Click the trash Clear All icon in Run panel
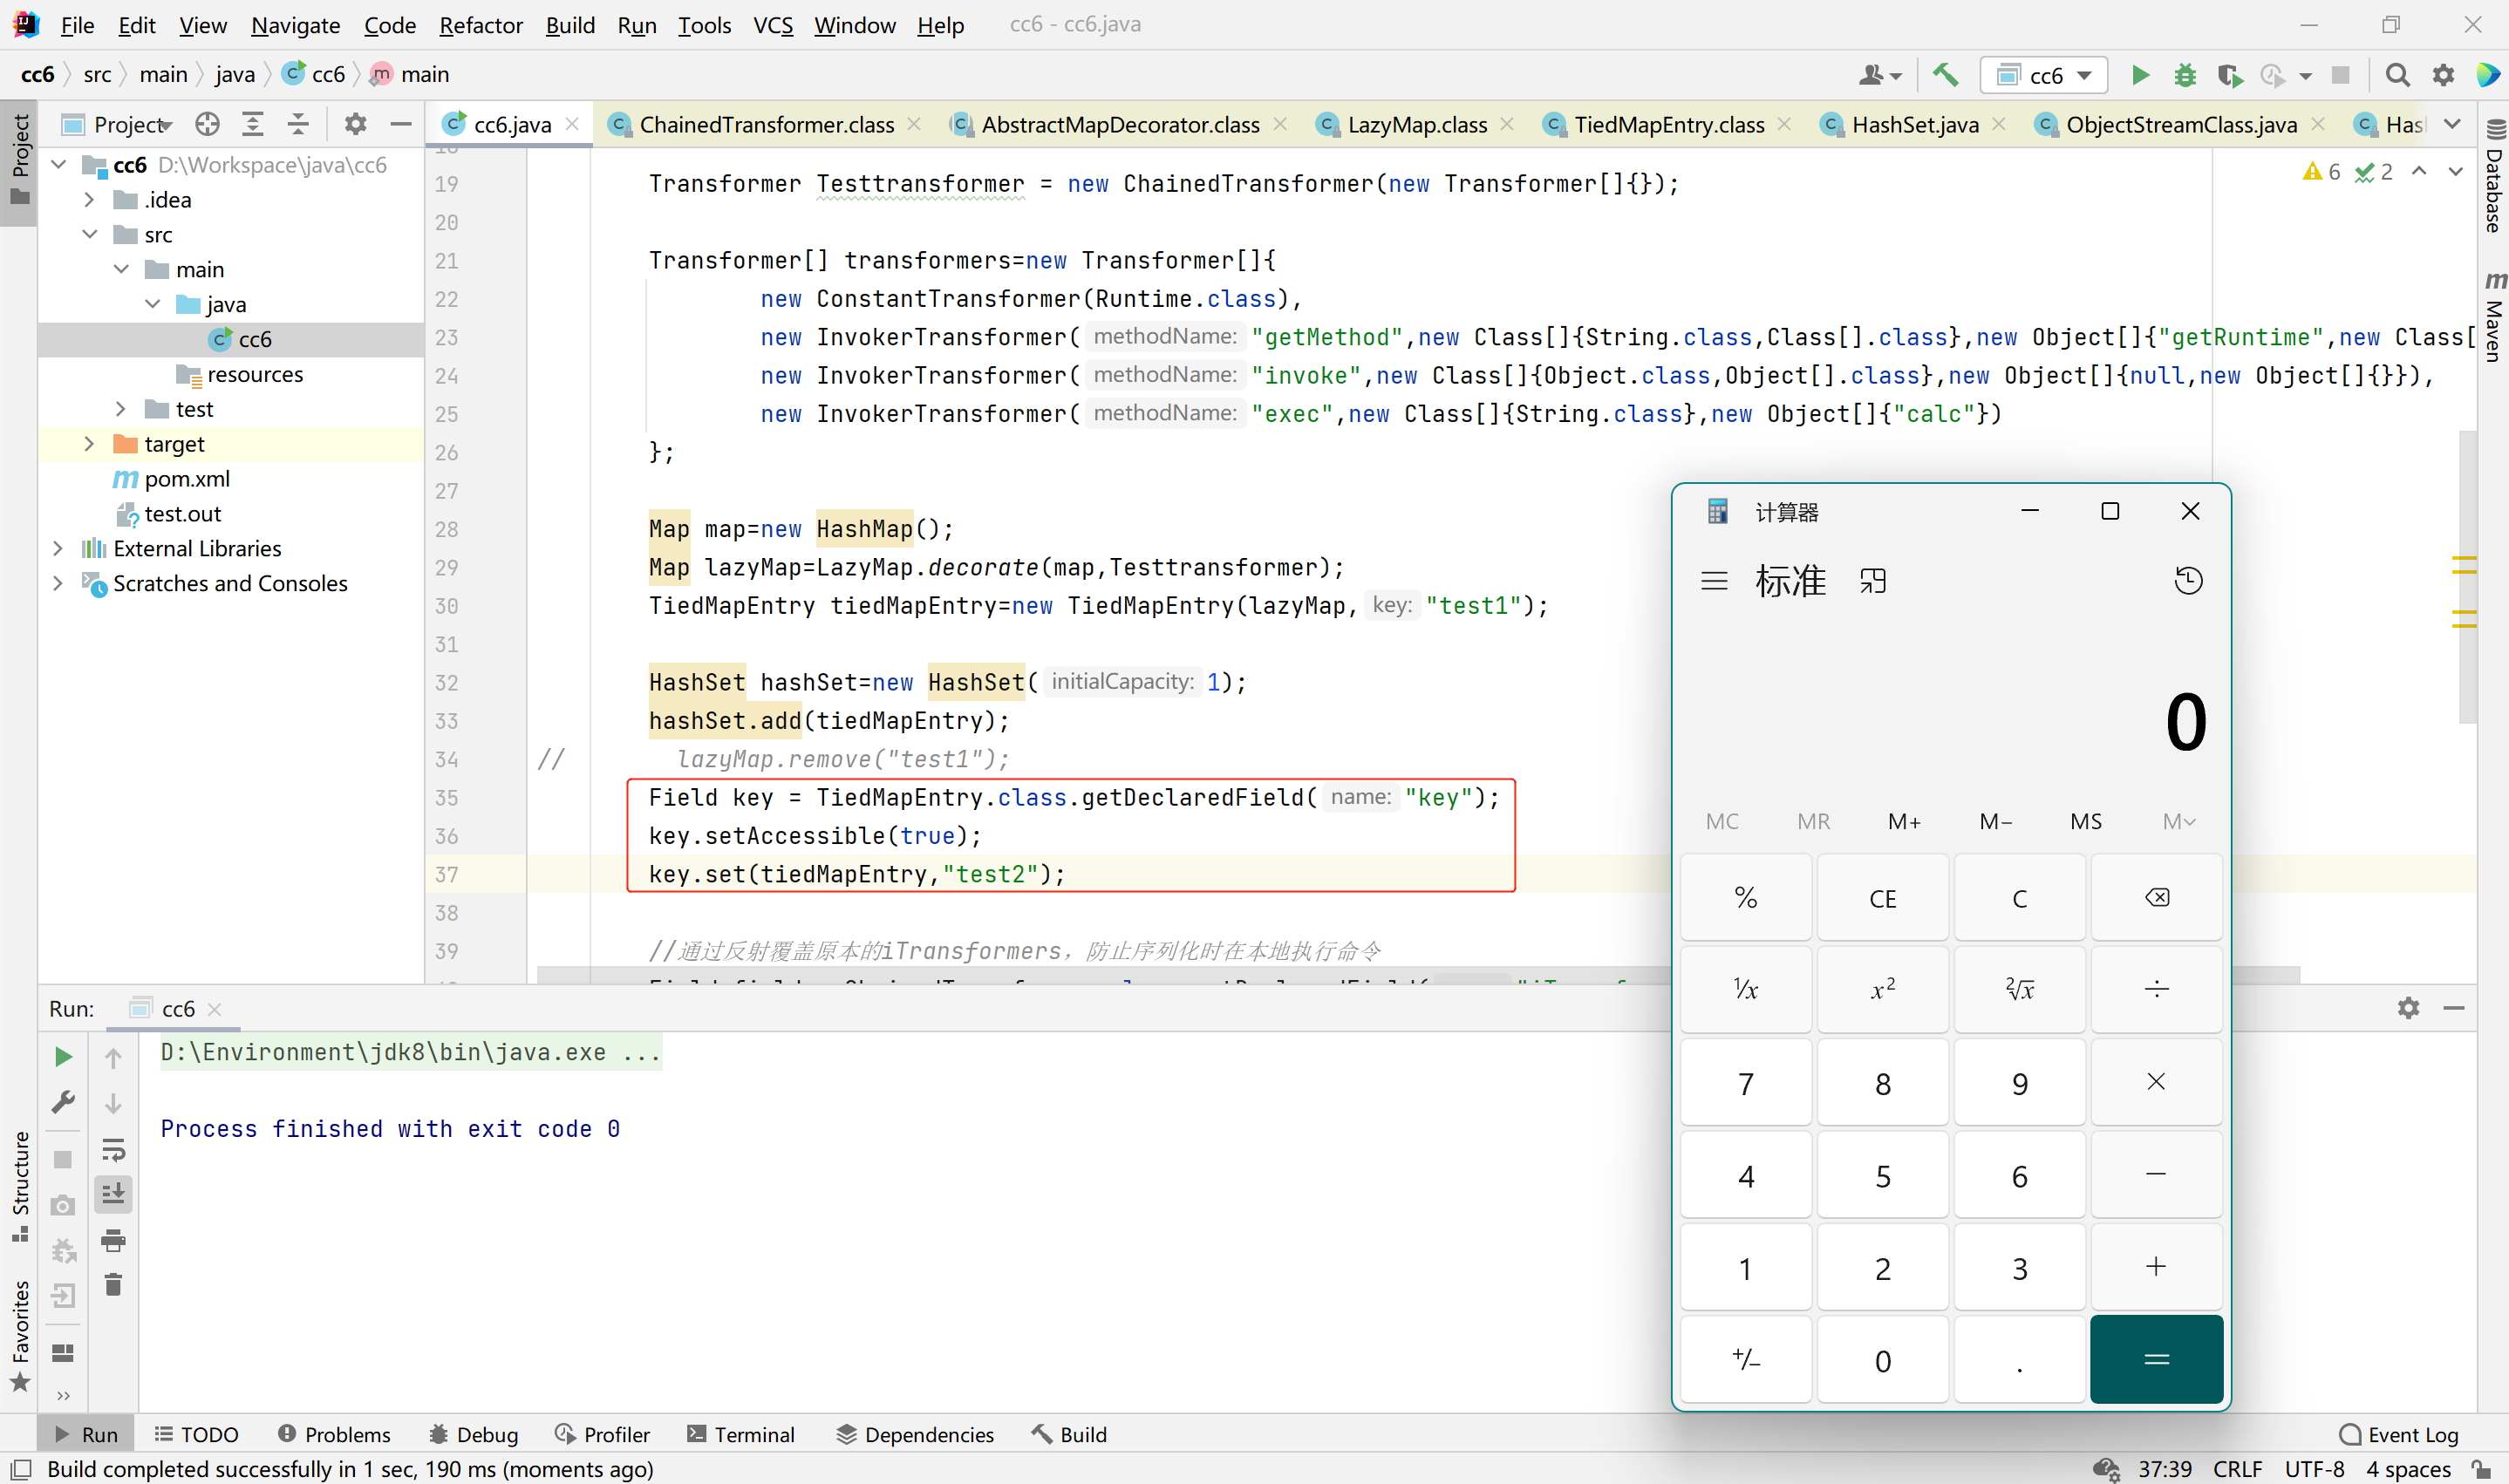Viewport: 2509px width, 1484px height. [113, 1285]
